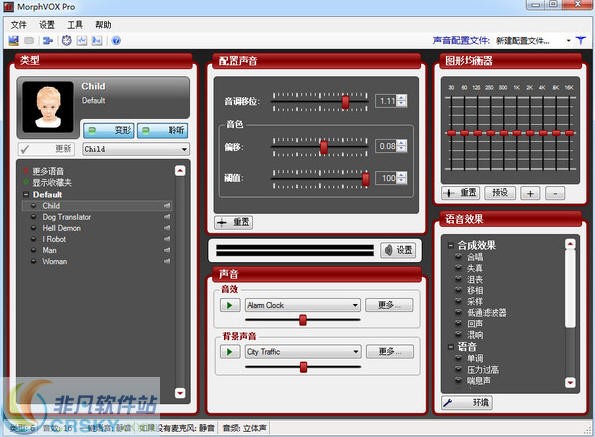Play the Alarm Clock sound effect
This screenshot has width=595, height=437.
pyautogui.click(x=230, y=305)
